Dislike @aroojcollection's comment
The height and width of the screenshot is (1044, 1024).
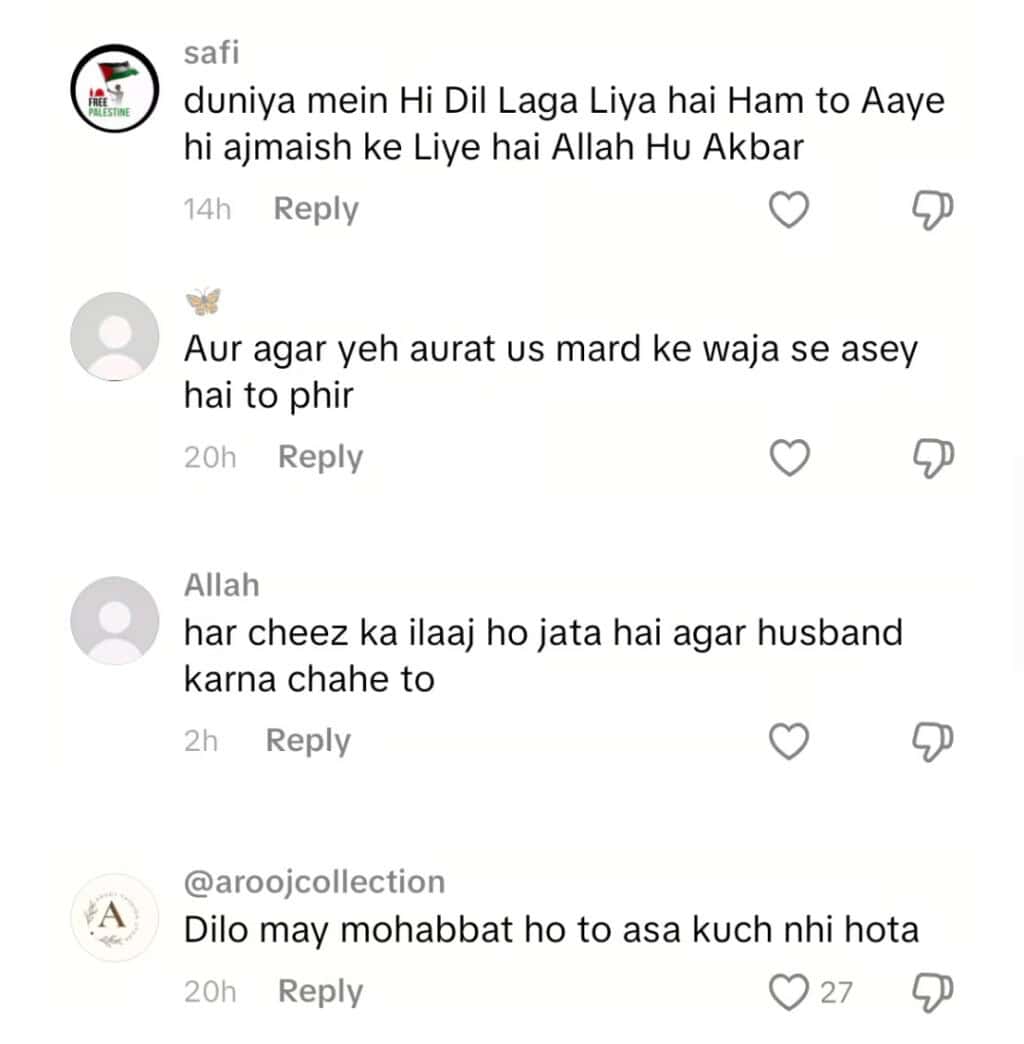pos(933,992)
